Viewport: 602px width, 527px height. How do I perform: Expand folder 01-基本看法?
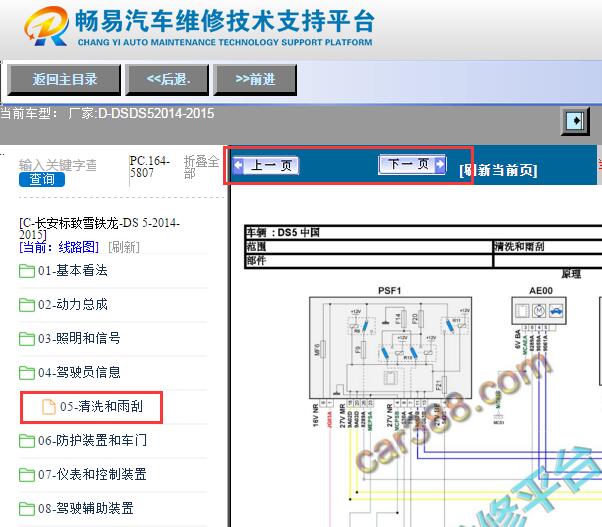click(73, 271)
